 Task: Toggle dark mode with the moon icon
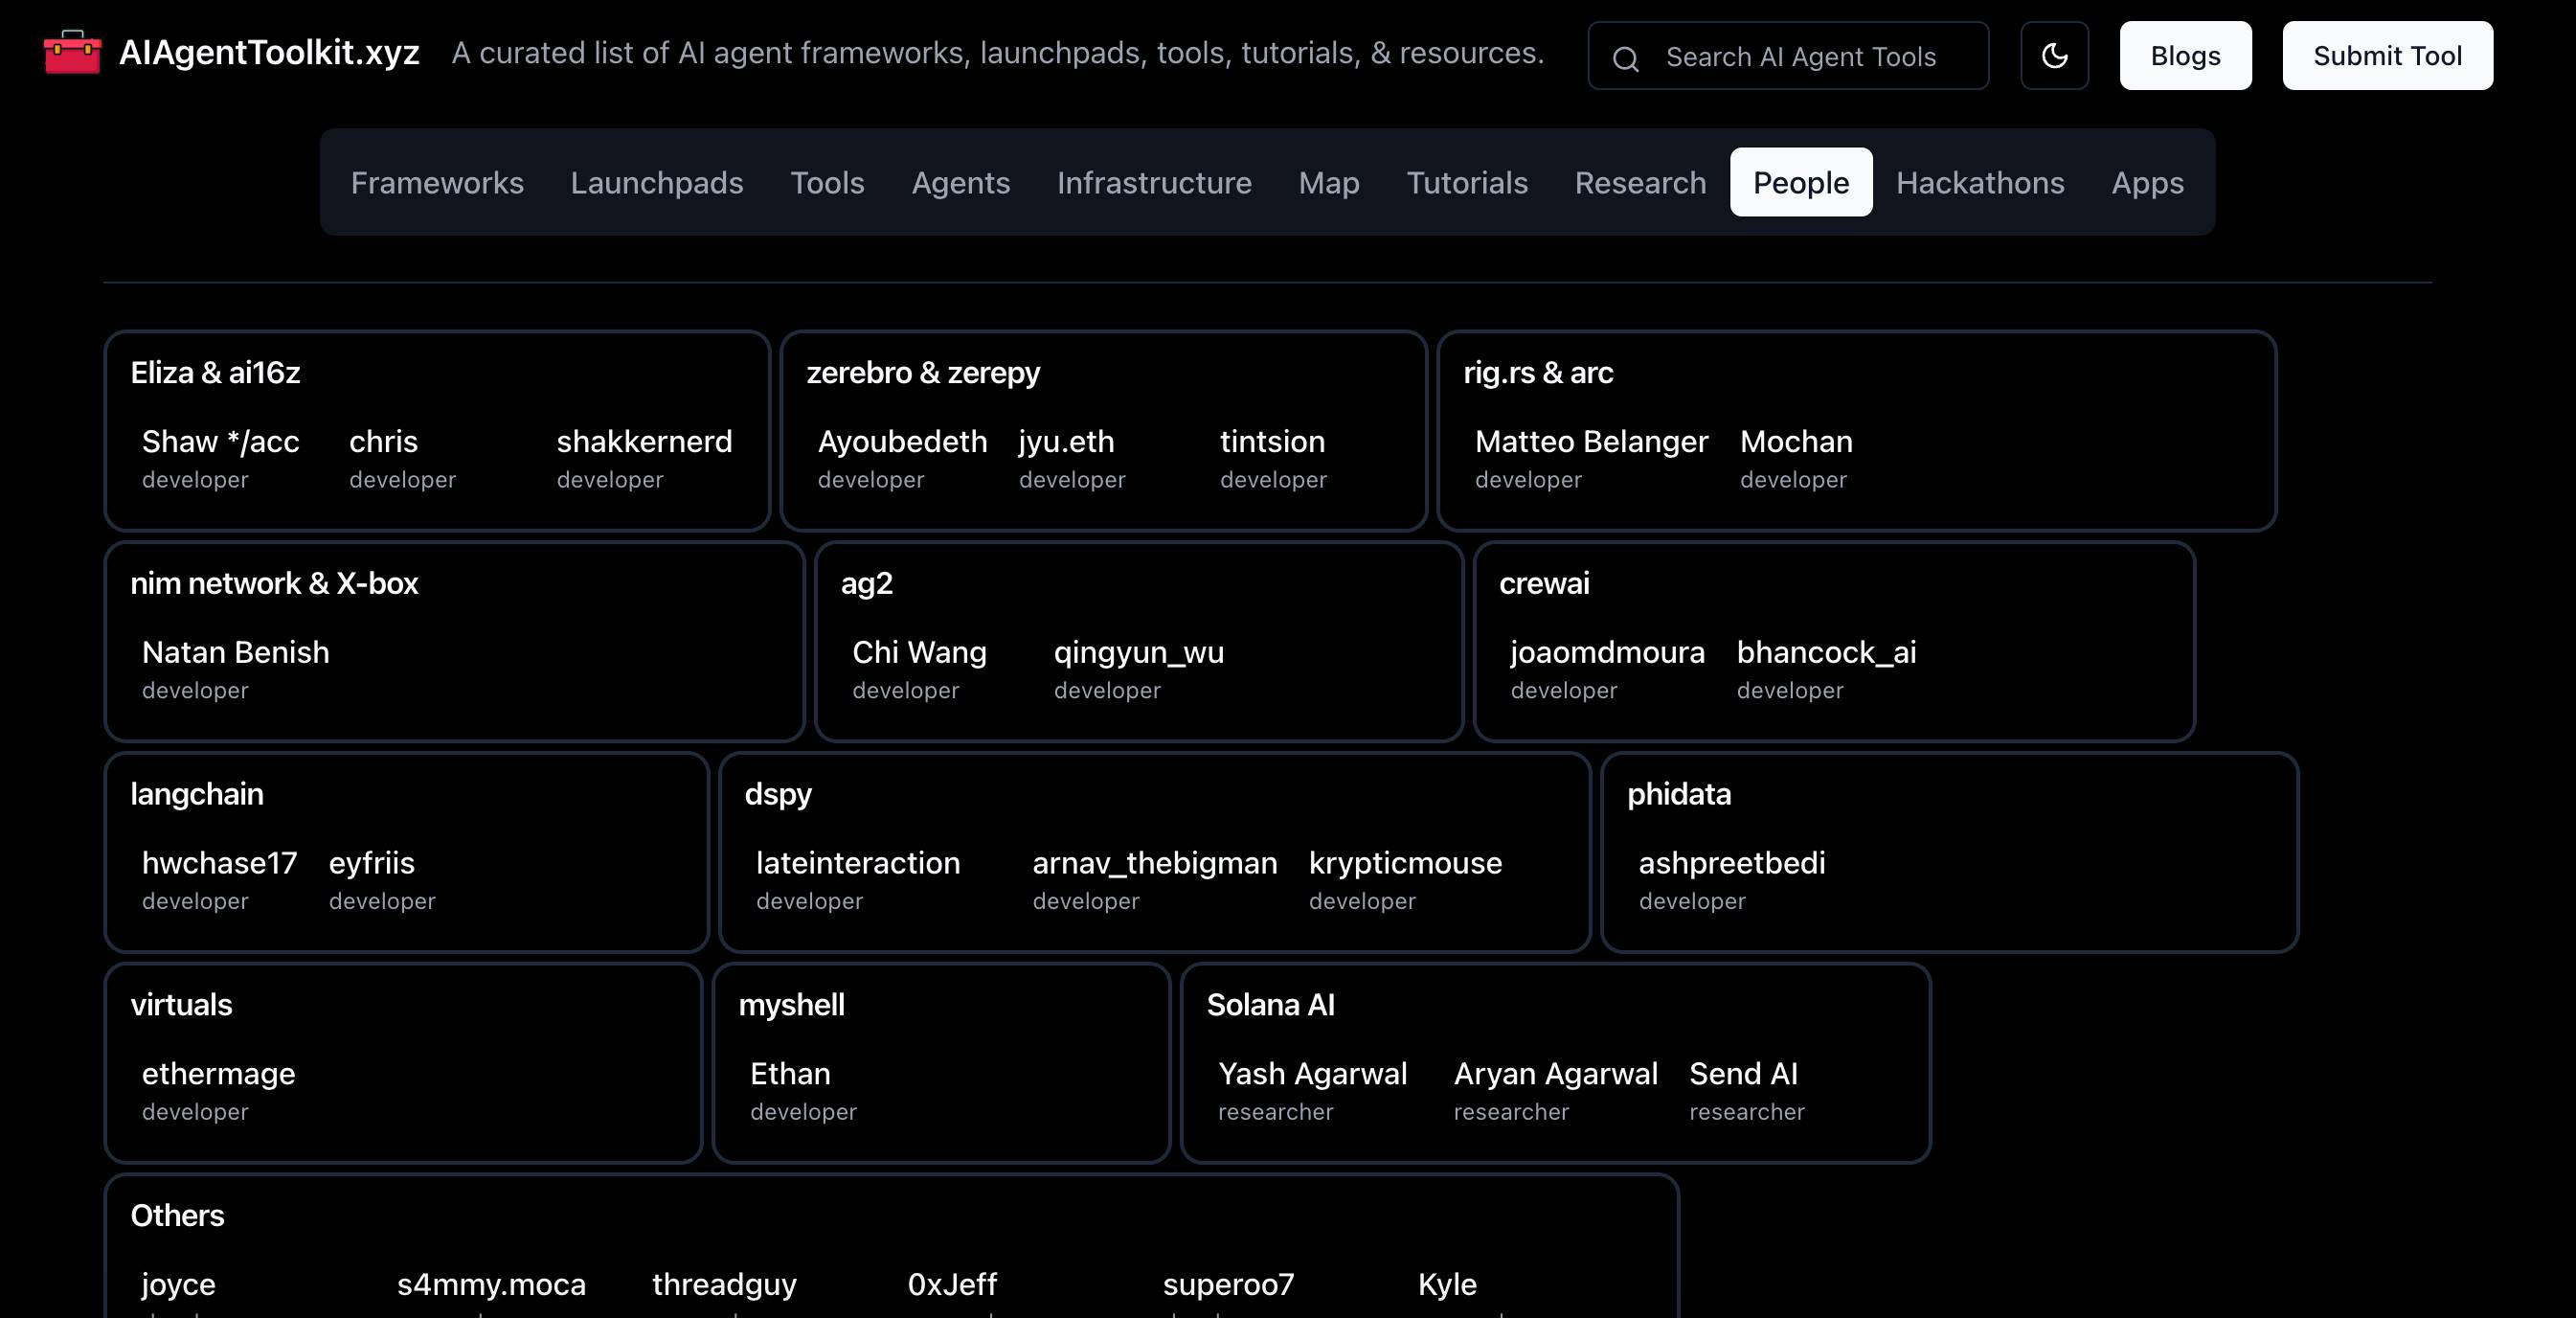point(2054,56)
